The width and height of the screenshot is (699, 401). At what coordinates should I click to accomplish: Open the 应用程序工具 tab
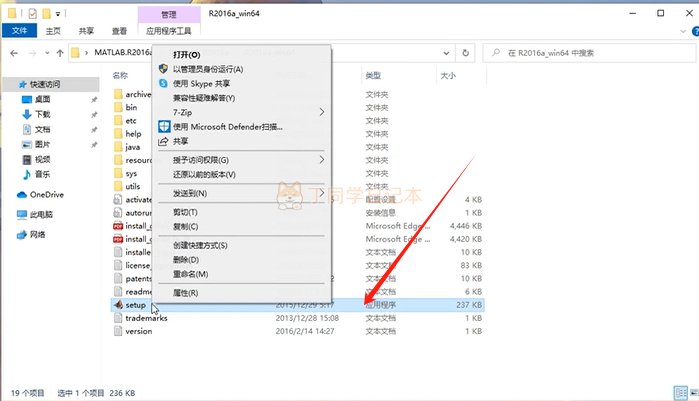(x=169, y=31)
